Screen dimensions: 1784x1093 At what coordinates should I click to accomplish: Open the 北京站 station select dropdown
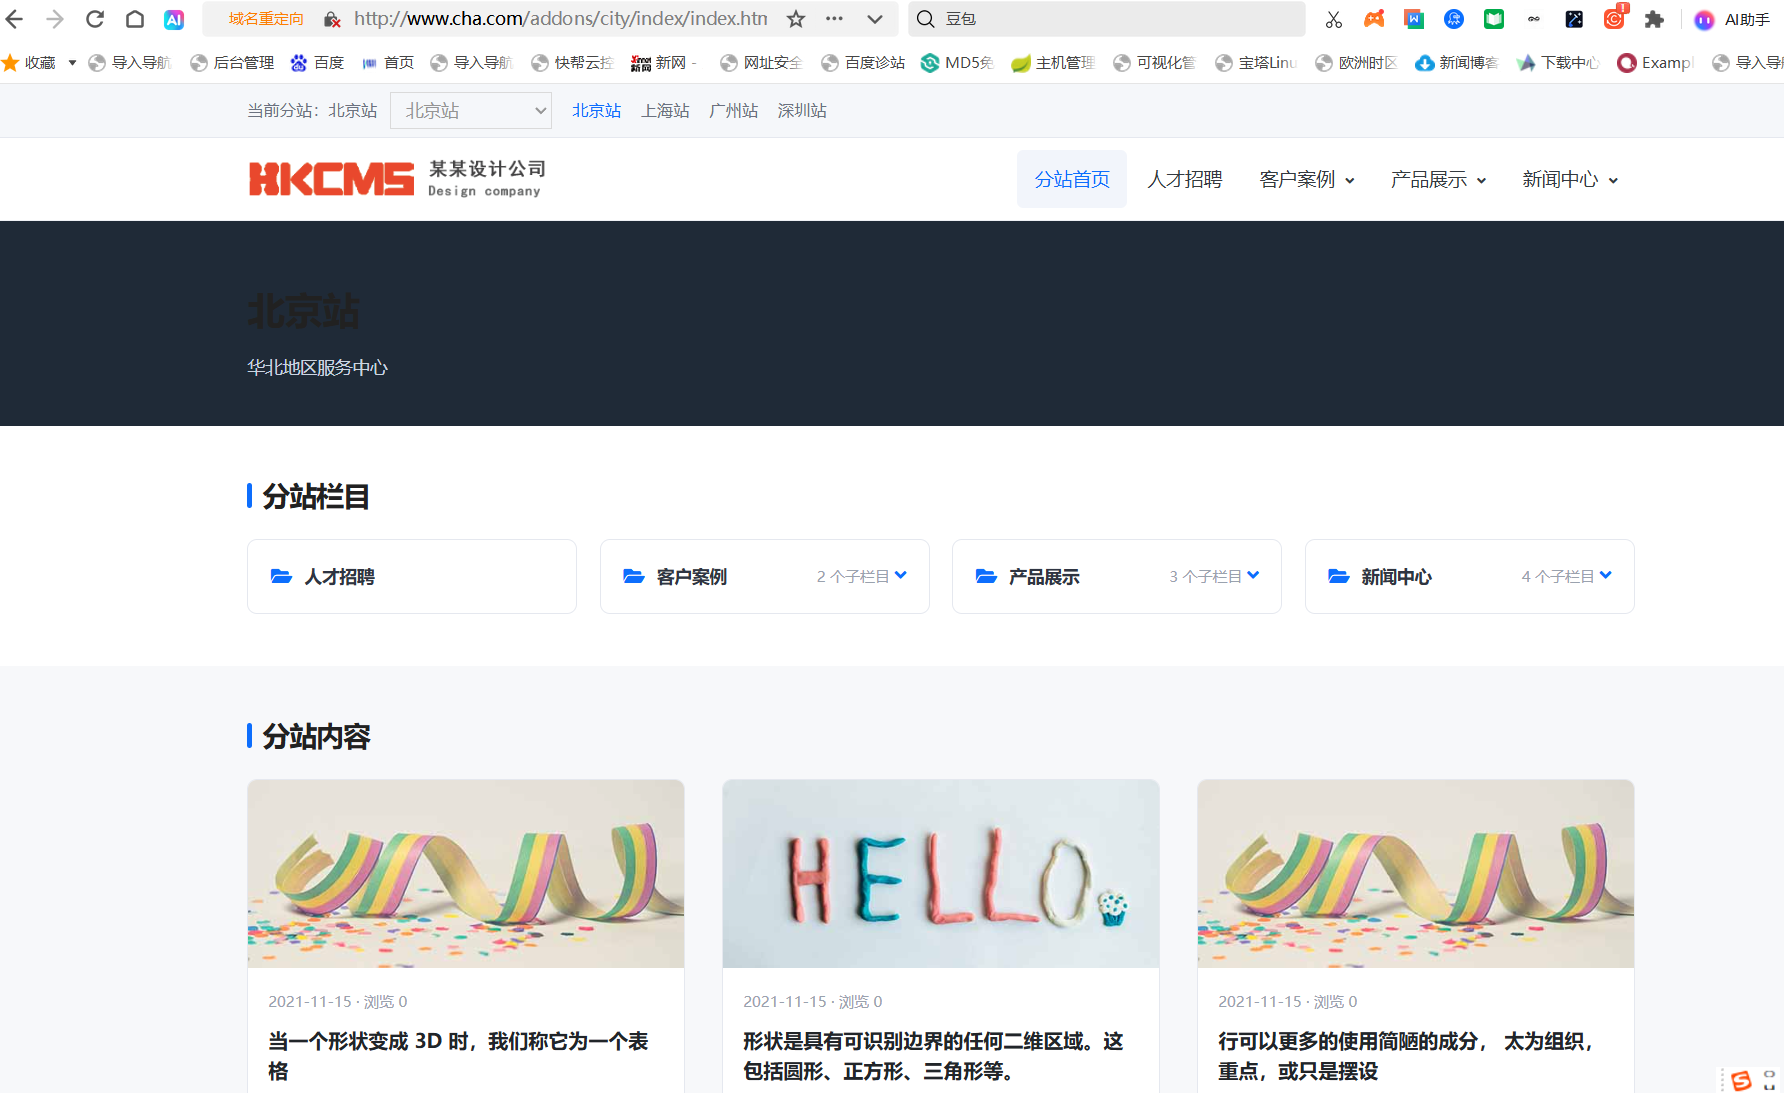coord(471,111)
